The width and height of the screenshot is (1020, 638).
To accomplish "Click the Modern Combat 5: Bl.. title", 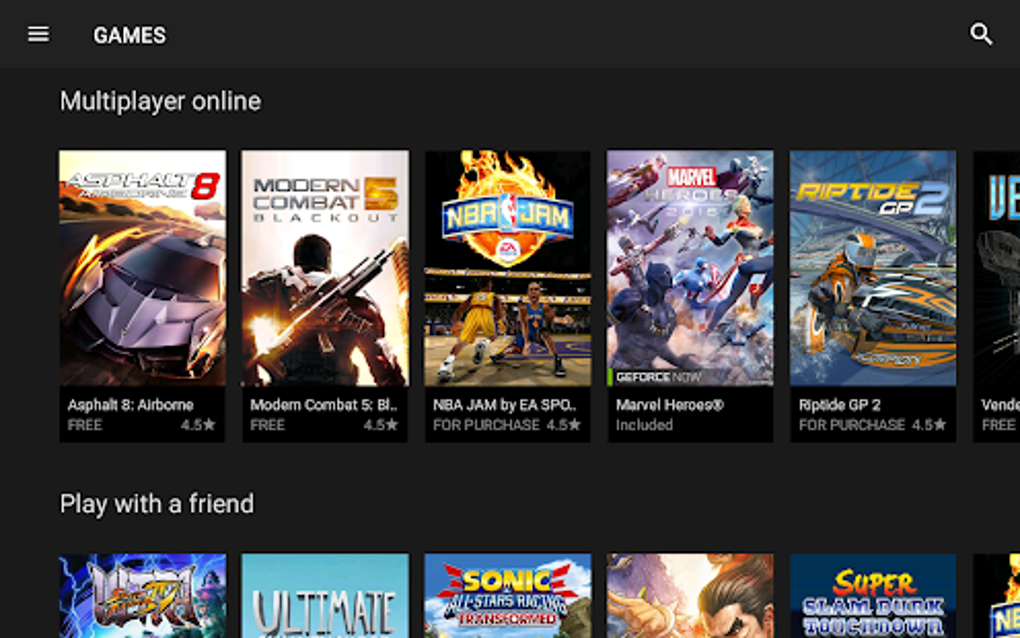I will (324, 405).
